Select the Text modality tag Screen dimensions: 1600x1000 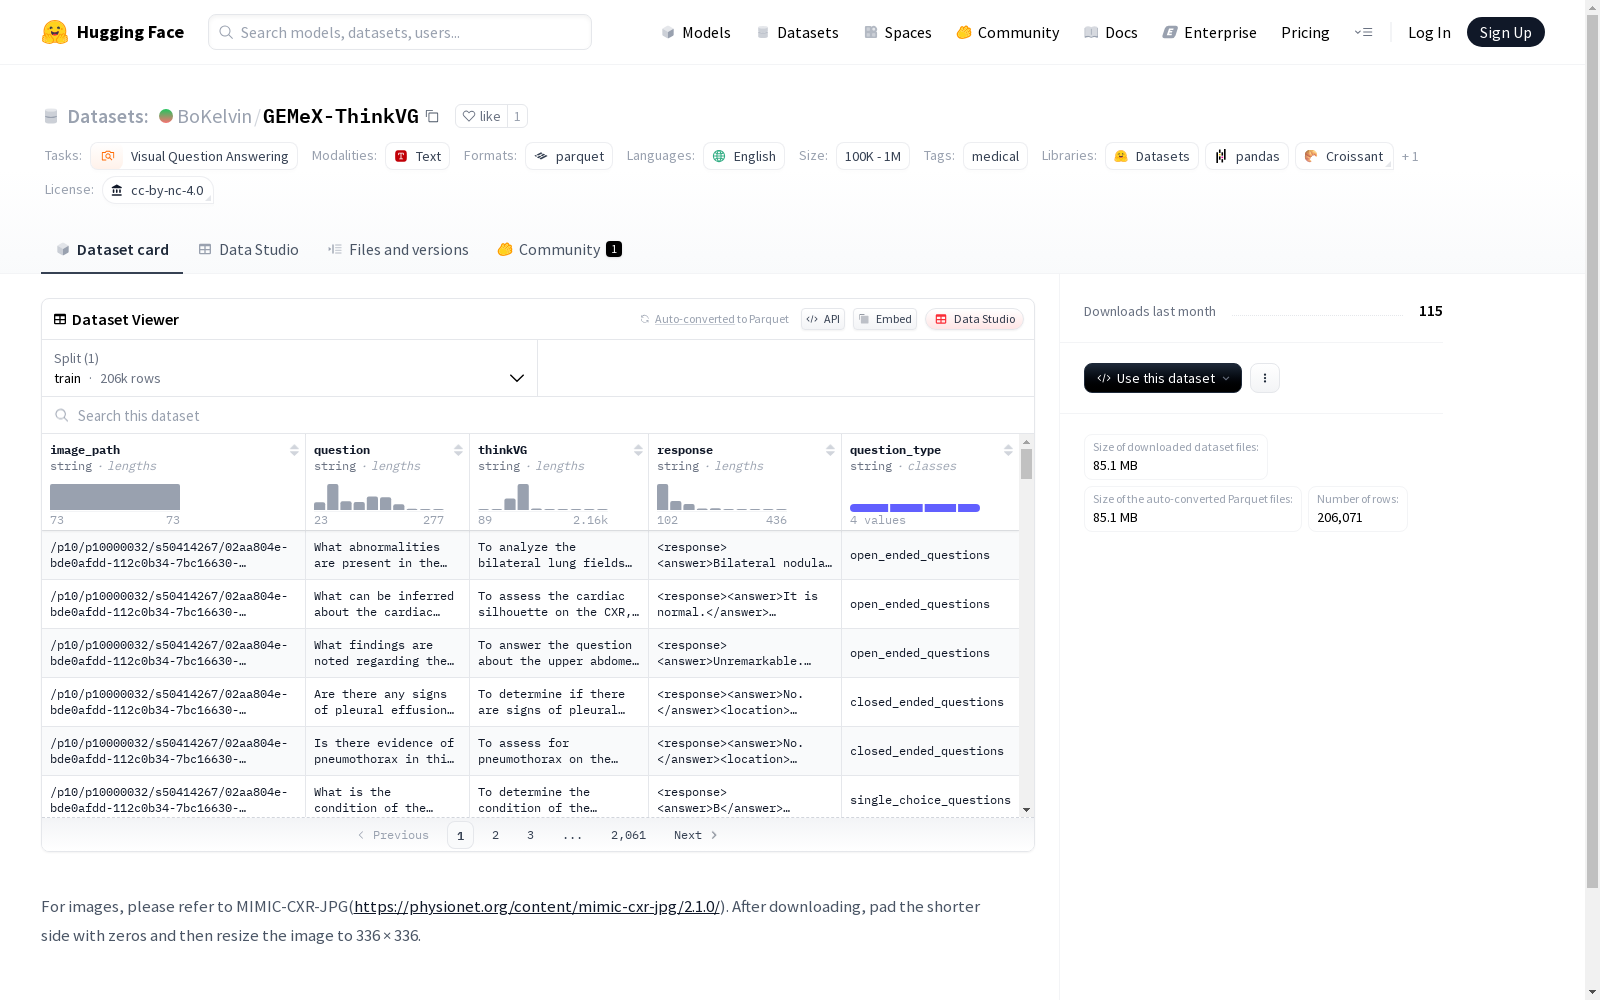417,156
